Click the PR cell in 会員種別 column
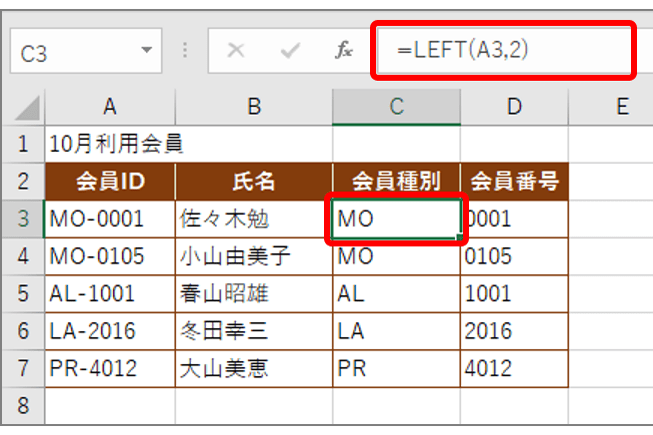Image resolution: width=653 pixels, height=435 pixels. [x=396, y=369]
